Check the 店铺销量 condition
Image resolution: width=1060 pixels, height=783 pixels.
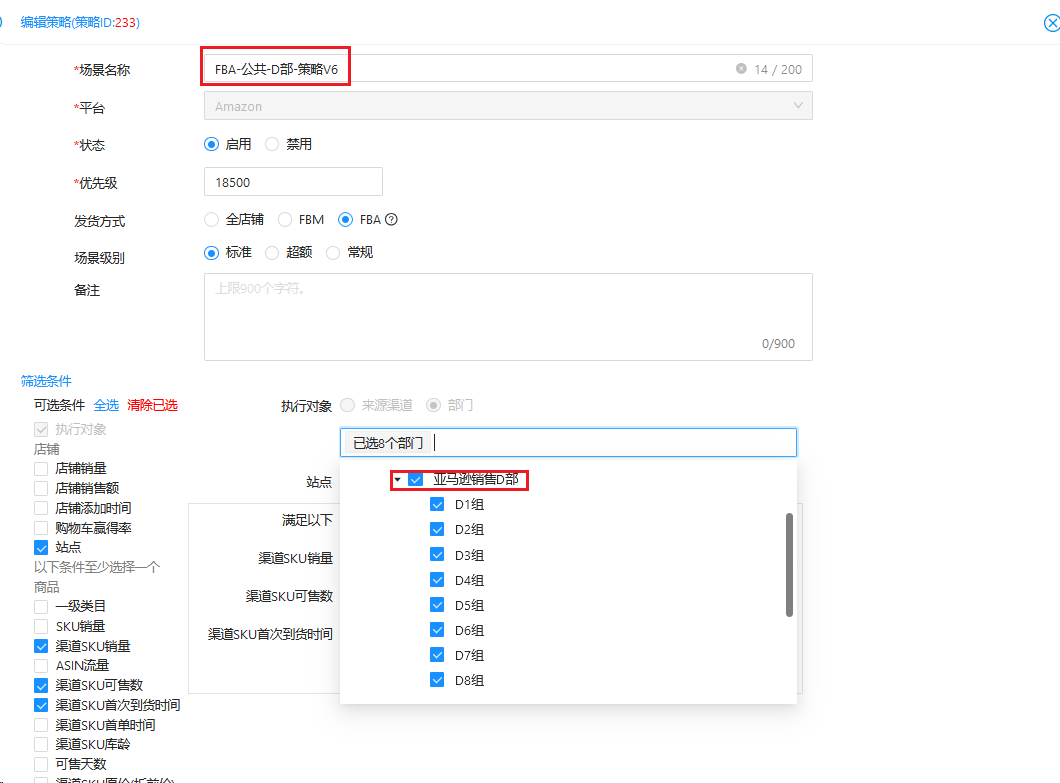(41, 469)
